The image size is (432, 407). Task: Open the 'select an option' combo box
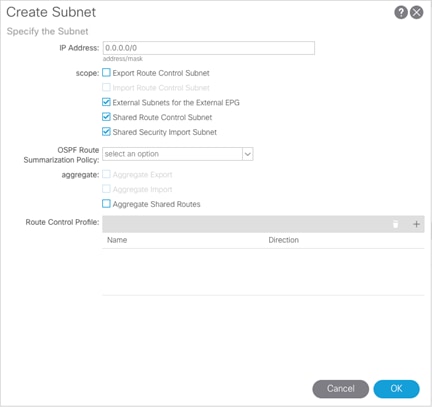point(178,154)
